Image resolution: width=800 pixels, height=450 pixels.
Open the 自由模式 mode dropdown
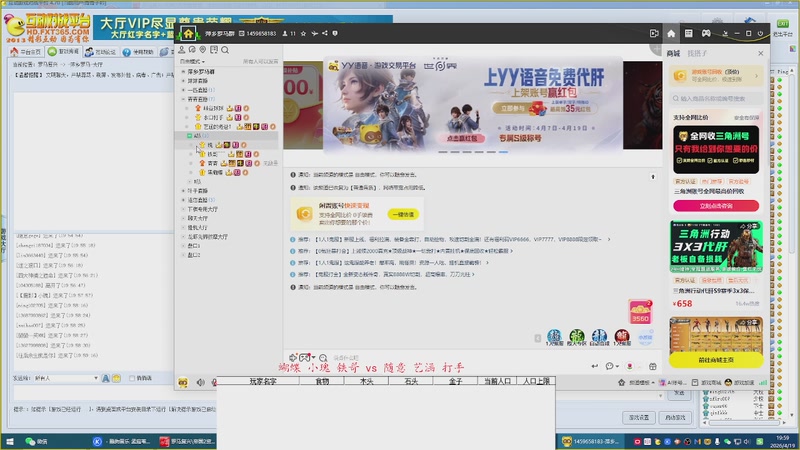[192, 61]
